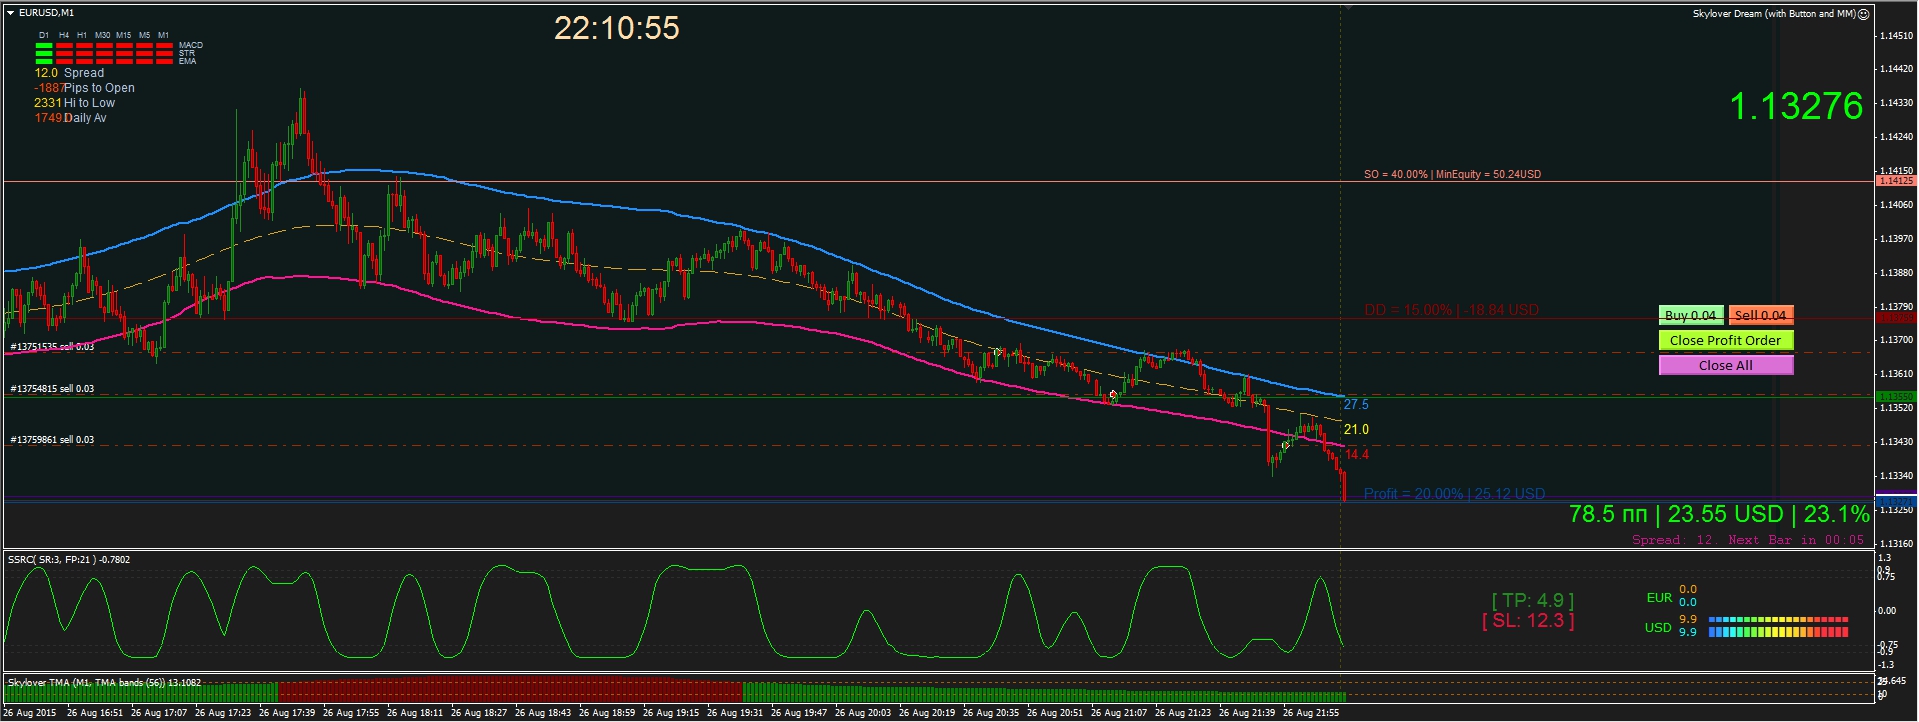1919x722 pixels.
Task: Click the Spread: 12. Next Bar text
Action: pyautogui.click(x=1748, y=540)
